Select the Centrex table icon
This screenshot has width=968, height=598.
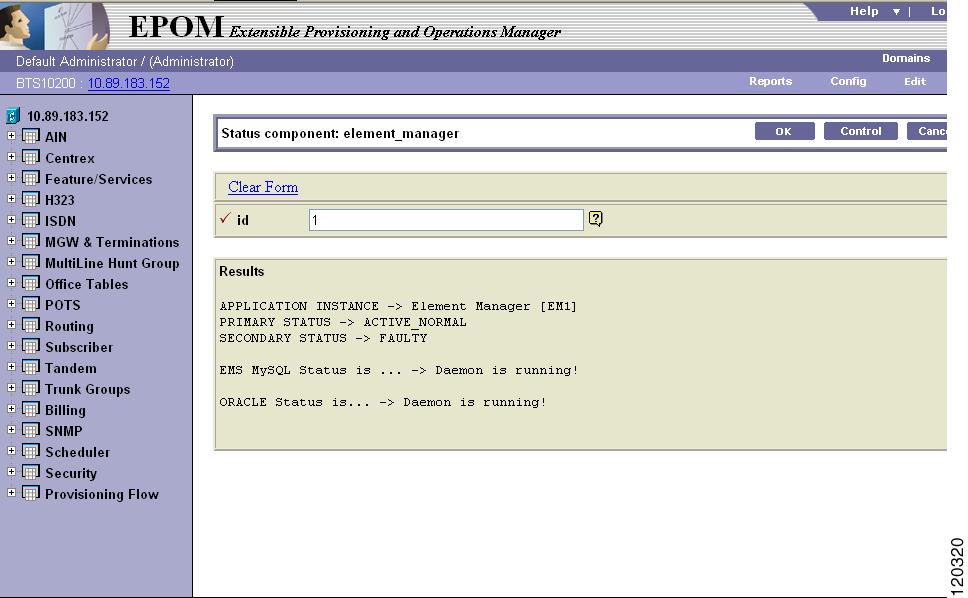coord(32,158)
